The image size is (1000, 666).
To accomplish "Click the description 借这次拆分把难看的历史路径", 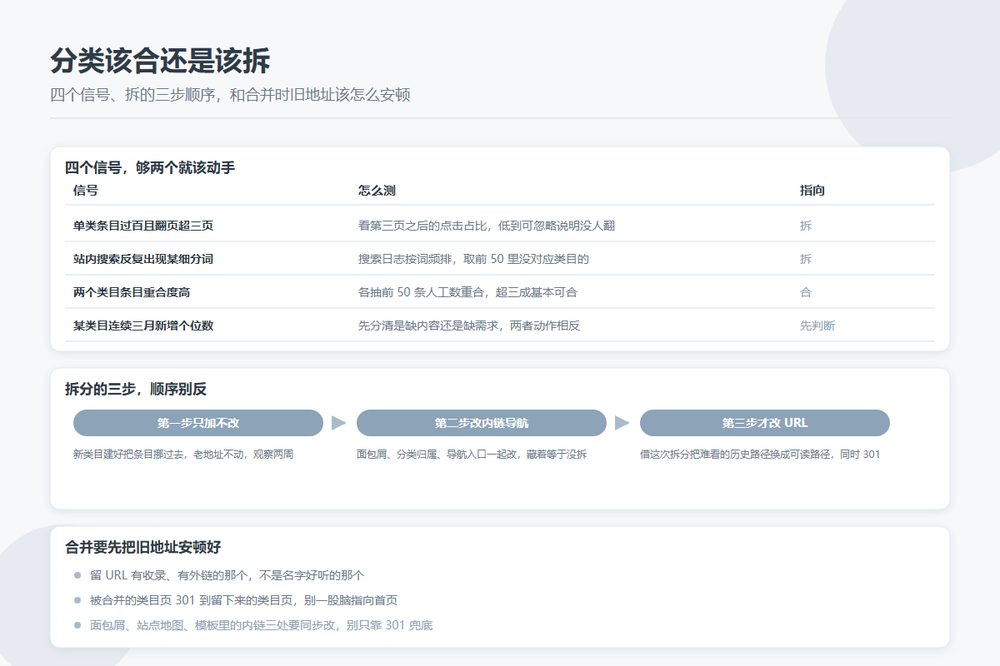I will (x=760, y=454).
